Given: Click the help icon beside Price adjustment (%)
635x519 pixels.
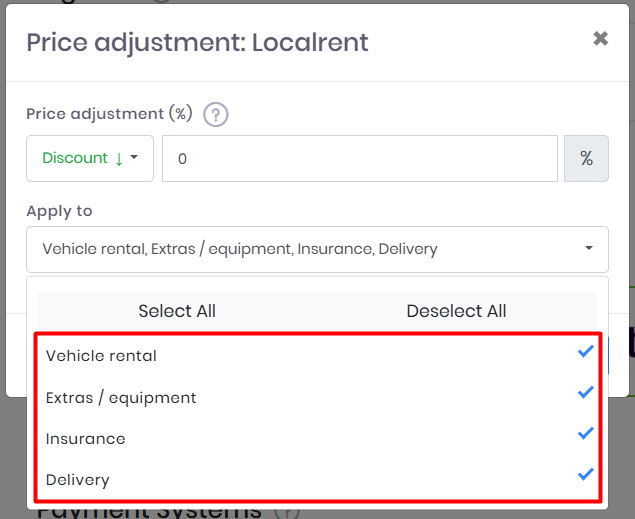Looking at the screenshot, I should (x=216, y=114).
